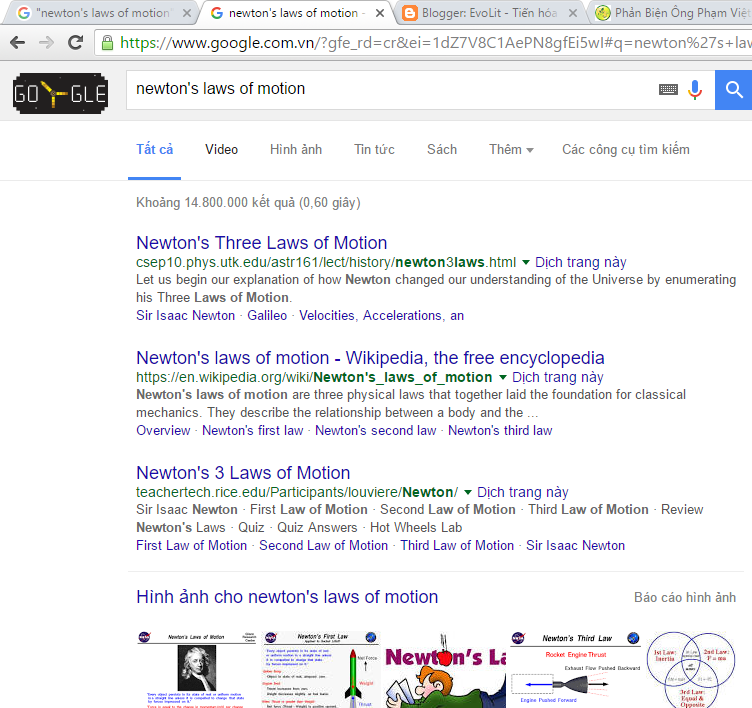Open the Video results tab
The width and height of the screenshot is (752, 708).
[x=222, y=150]
